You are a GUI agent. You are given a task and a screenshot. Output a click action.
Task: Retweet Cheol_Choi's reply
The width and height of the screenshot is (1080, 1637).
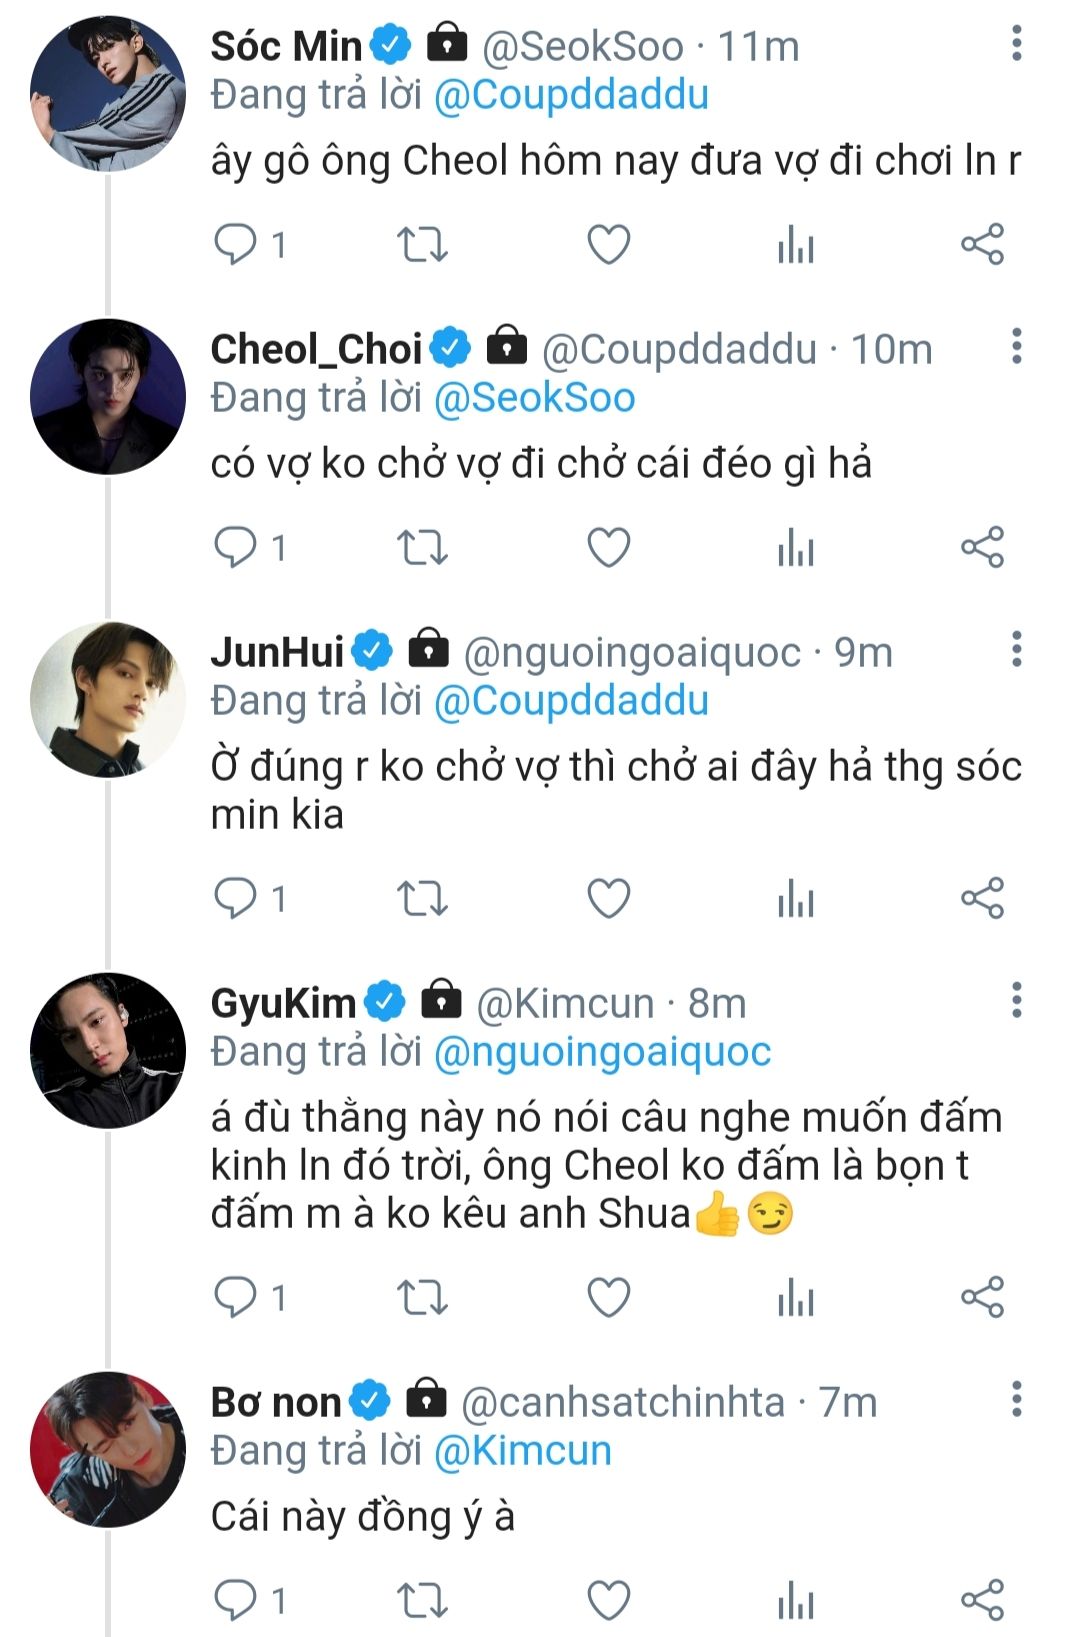click(x=422, y=547)
